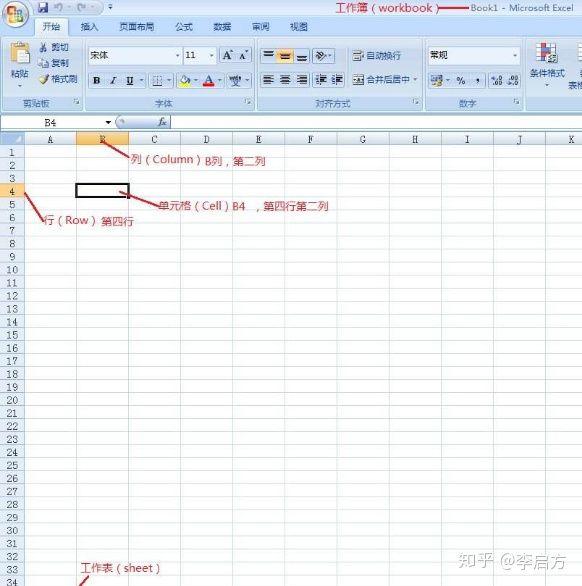This screenshot has width=582, height=586.
Task: Open the 视图 ribbon tab
Action: pos(299,27)
